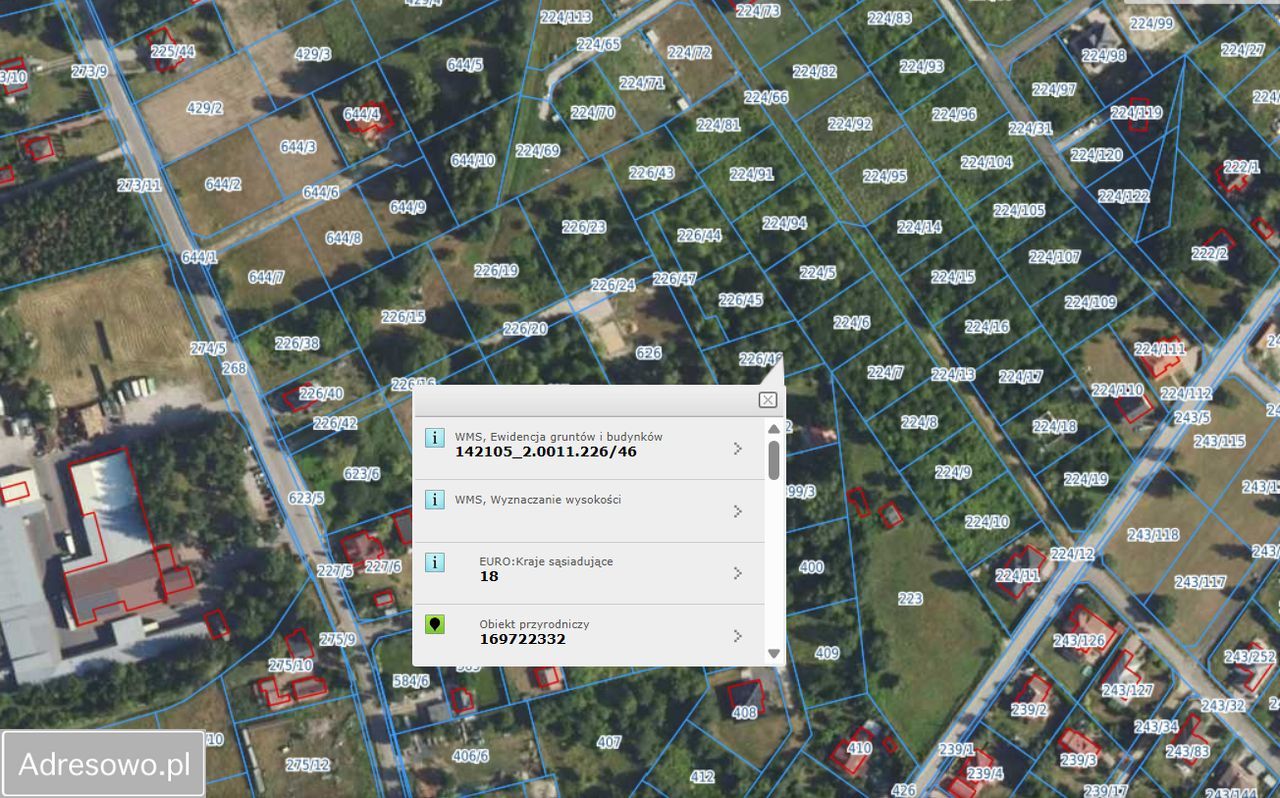Screen dimensions: 1280x798
Task: Click parcel label 243/117 on the map
Action: click(x=1200, y=582)
